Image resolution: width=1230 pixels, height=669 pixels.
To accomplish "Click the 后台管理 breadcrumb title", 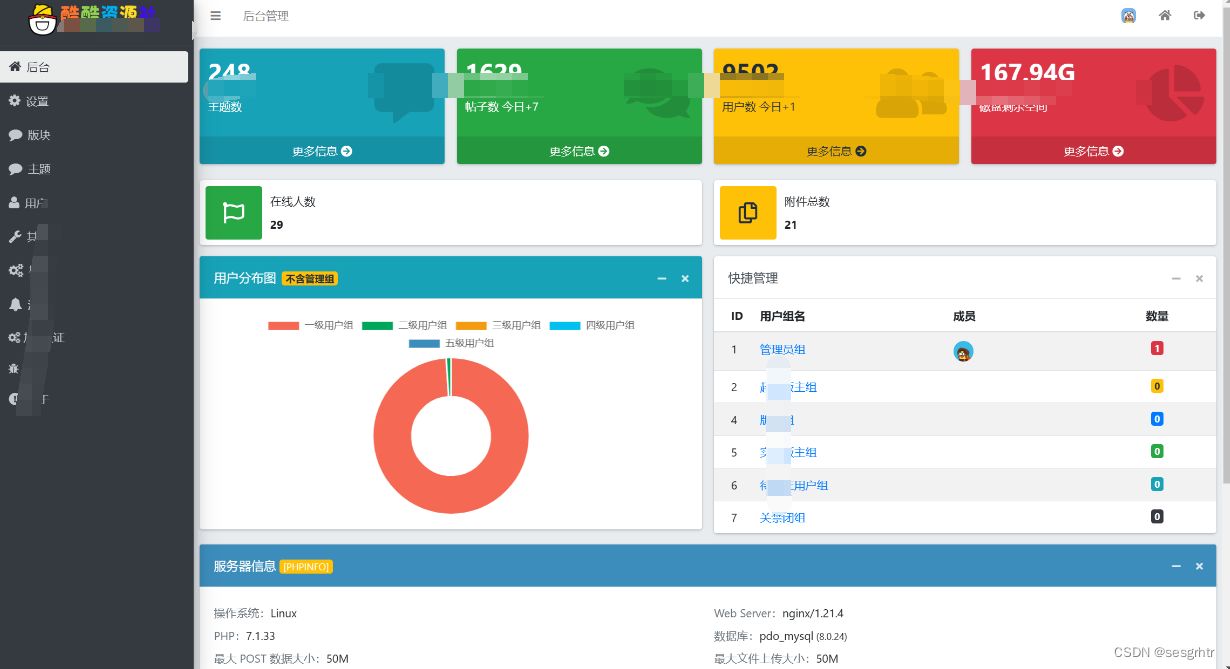I will pos(265,16).
